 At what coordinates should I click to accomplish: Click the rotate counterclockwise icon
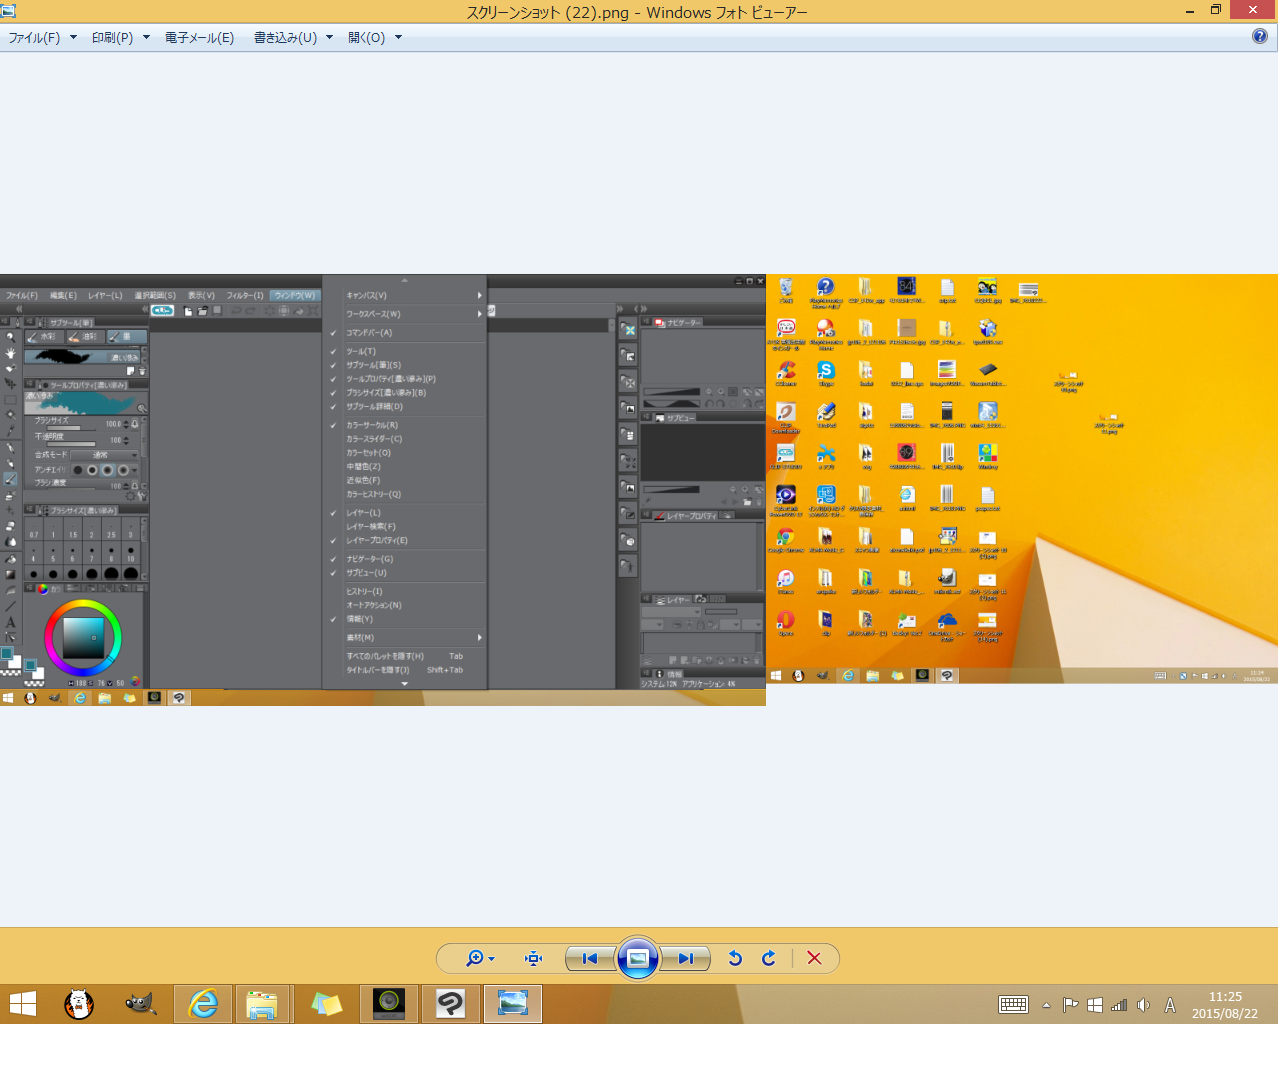point(735,958)
